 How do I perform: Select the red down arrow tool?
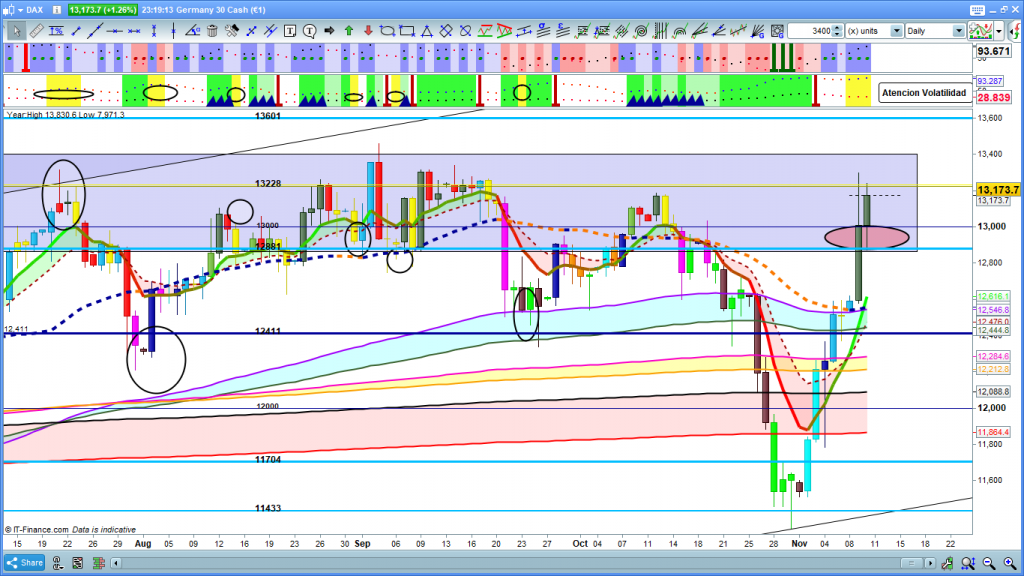[x=367, y=31]
